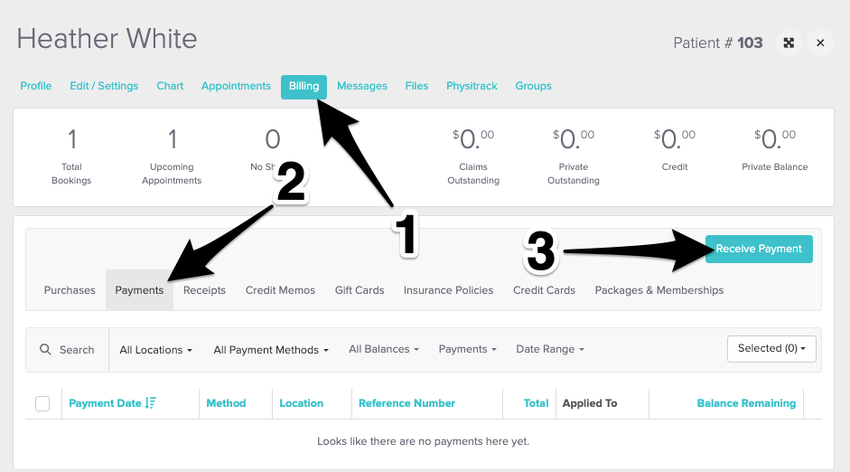Close the patient panel with X icon
The image size is (850, 472).
820,43
